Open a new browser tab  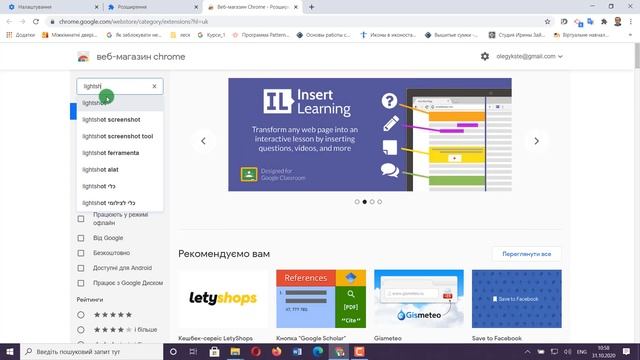pos(311,7)
